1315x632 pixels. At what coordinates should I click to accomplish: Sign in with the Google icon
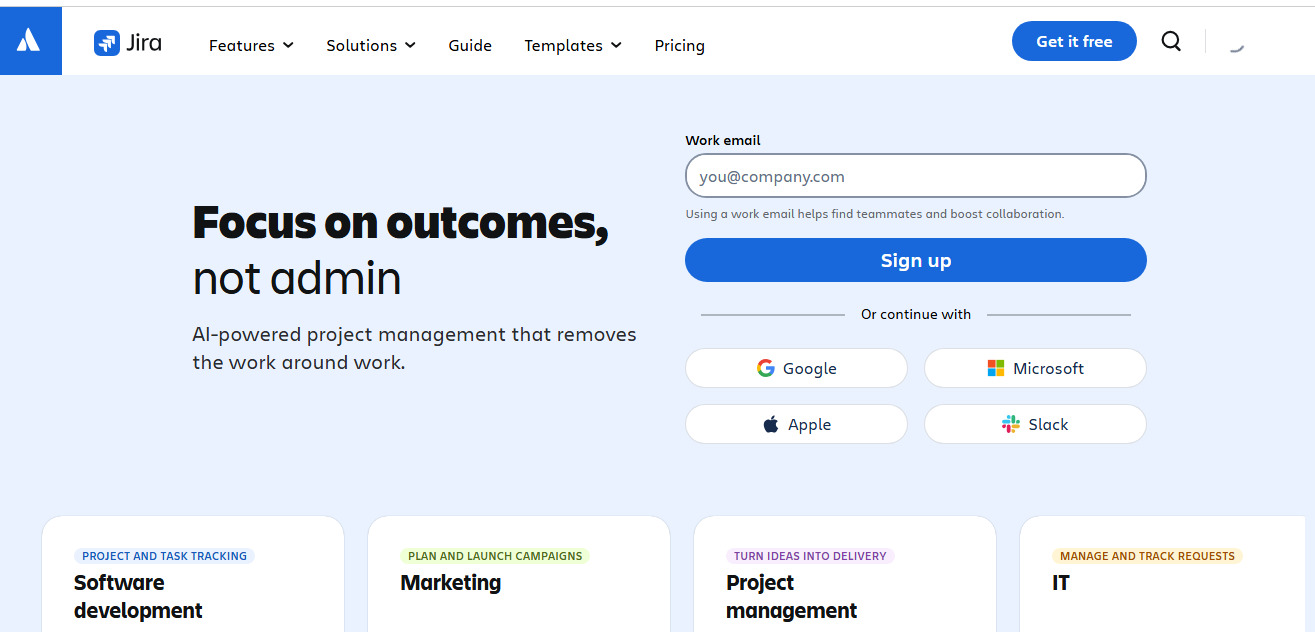766,368
